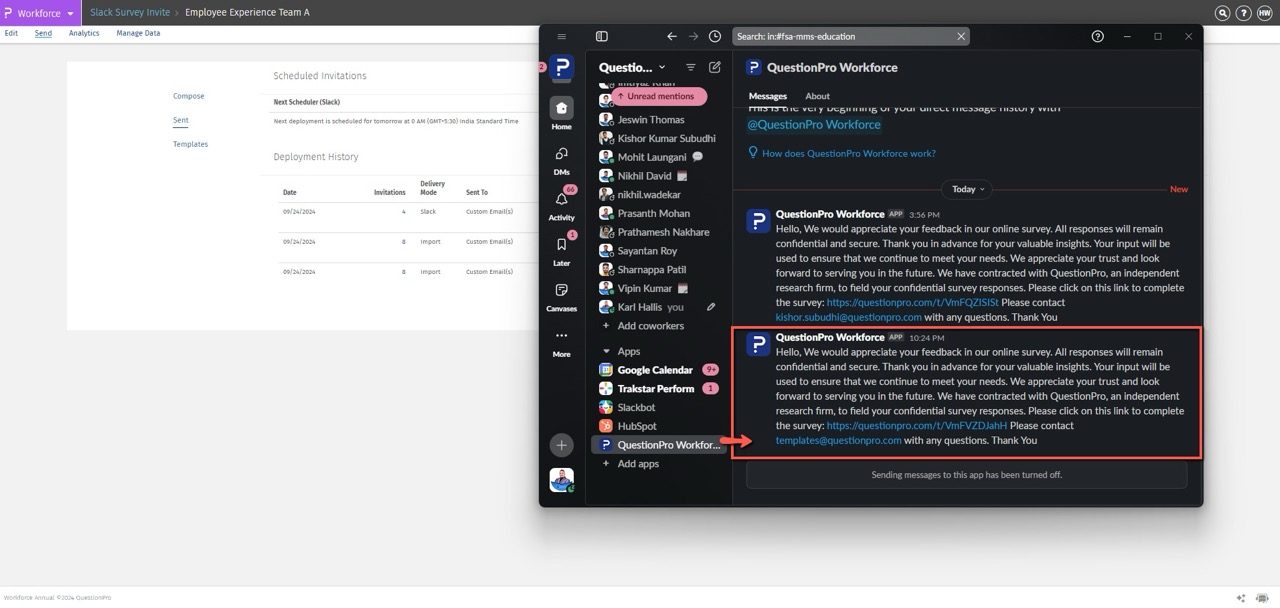Open the Today date dropdown
This screenshot has height=608, width=1280.
(x=968, y=189)
